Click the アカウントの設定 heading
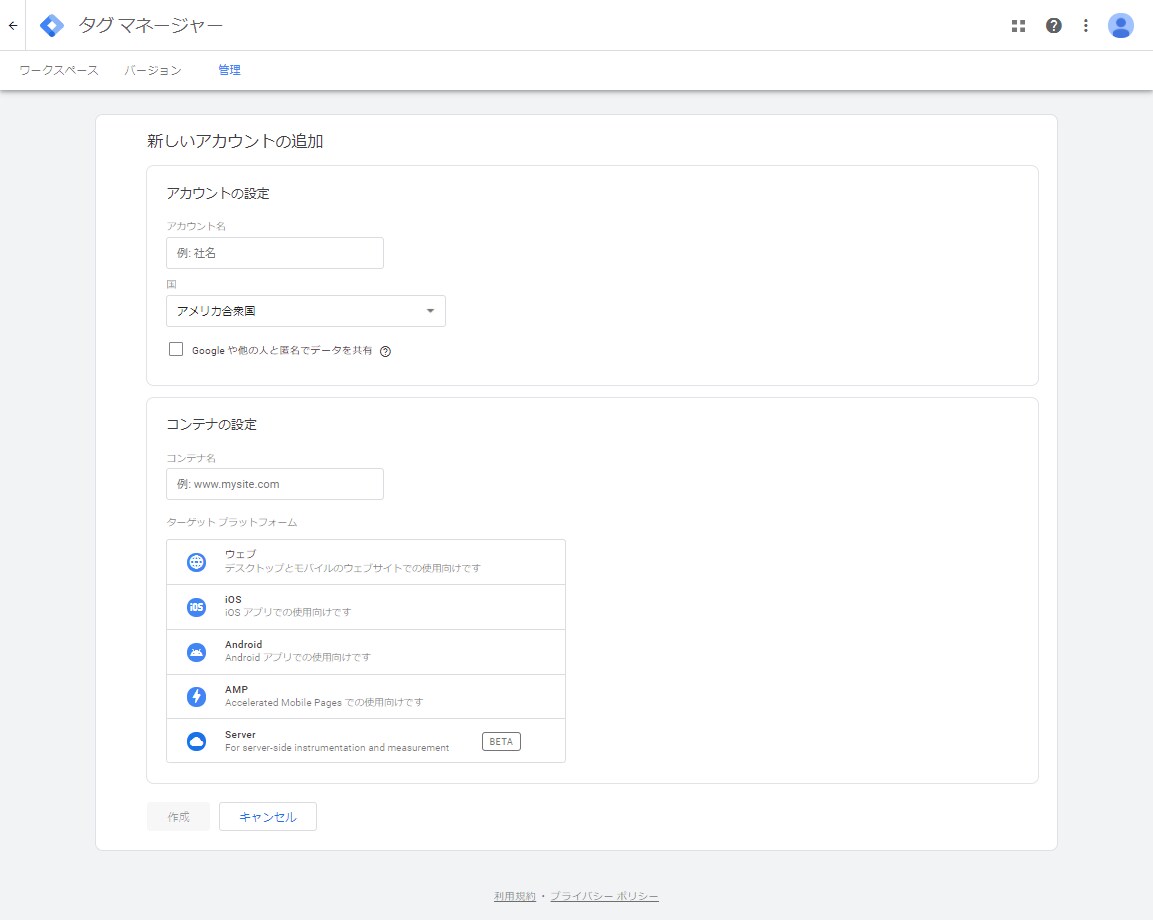 pyautogui.click(x=218, y=193)
